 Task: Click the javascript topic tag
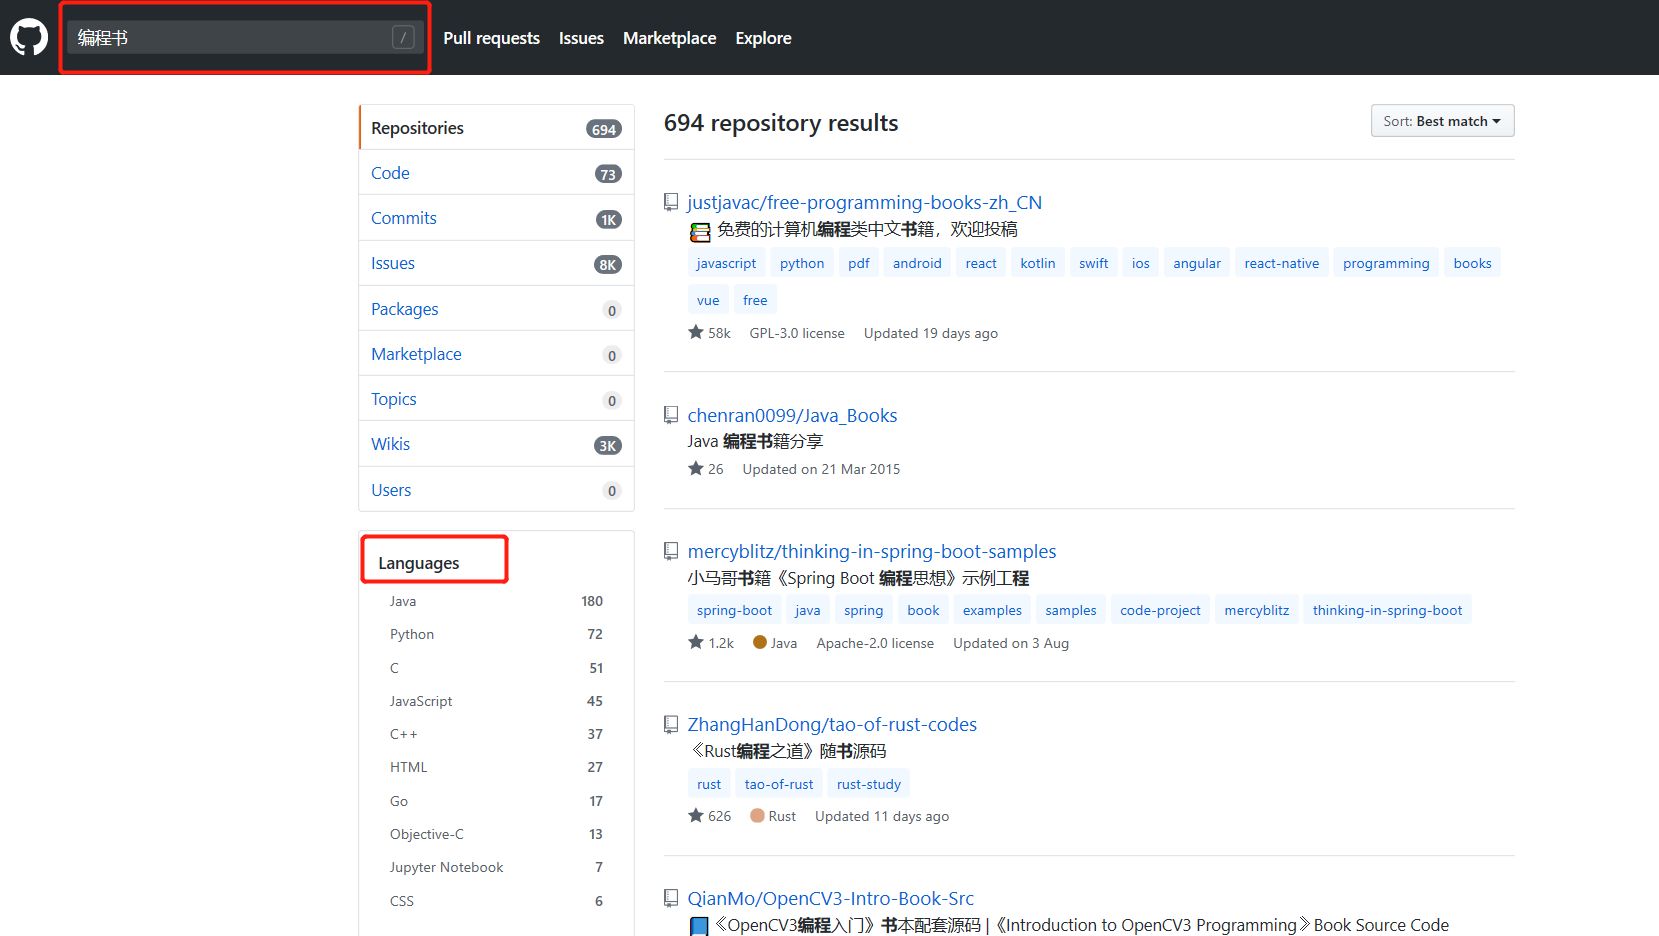coord(726,263)
